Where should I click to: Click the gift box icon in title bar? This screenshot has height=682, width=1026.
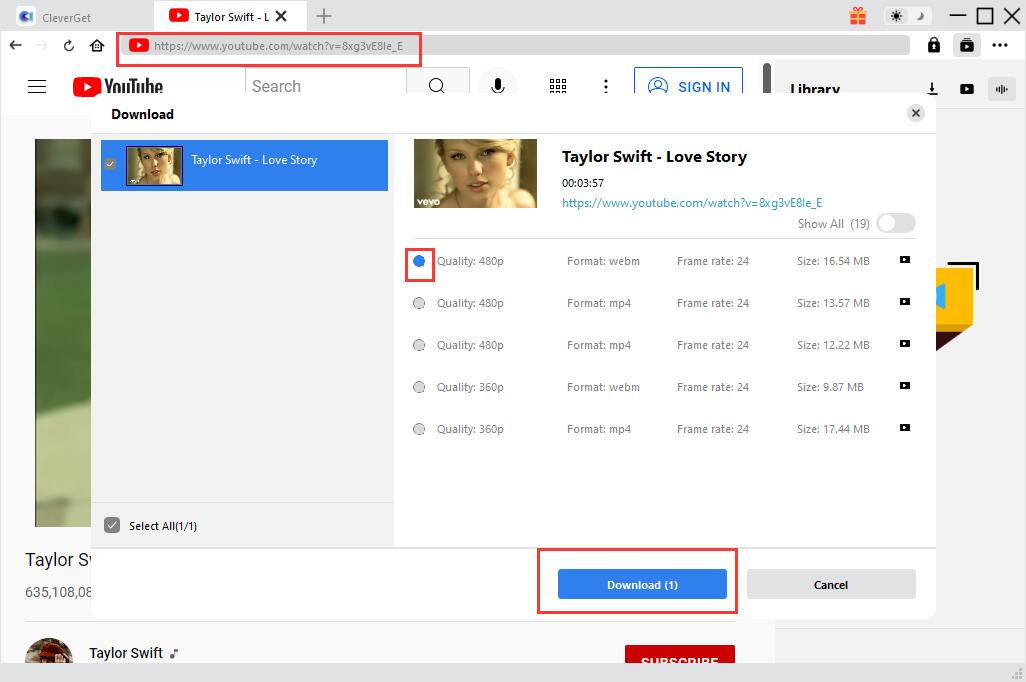tap(858, 16)
